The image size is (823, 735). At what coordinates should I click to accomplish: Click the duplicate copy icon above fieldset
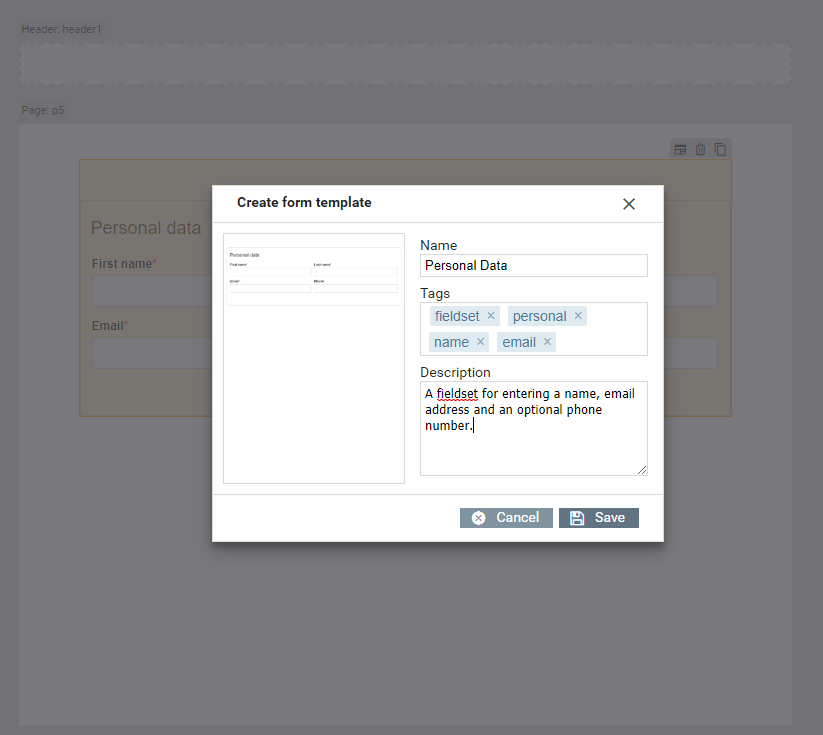click(720, 150)
